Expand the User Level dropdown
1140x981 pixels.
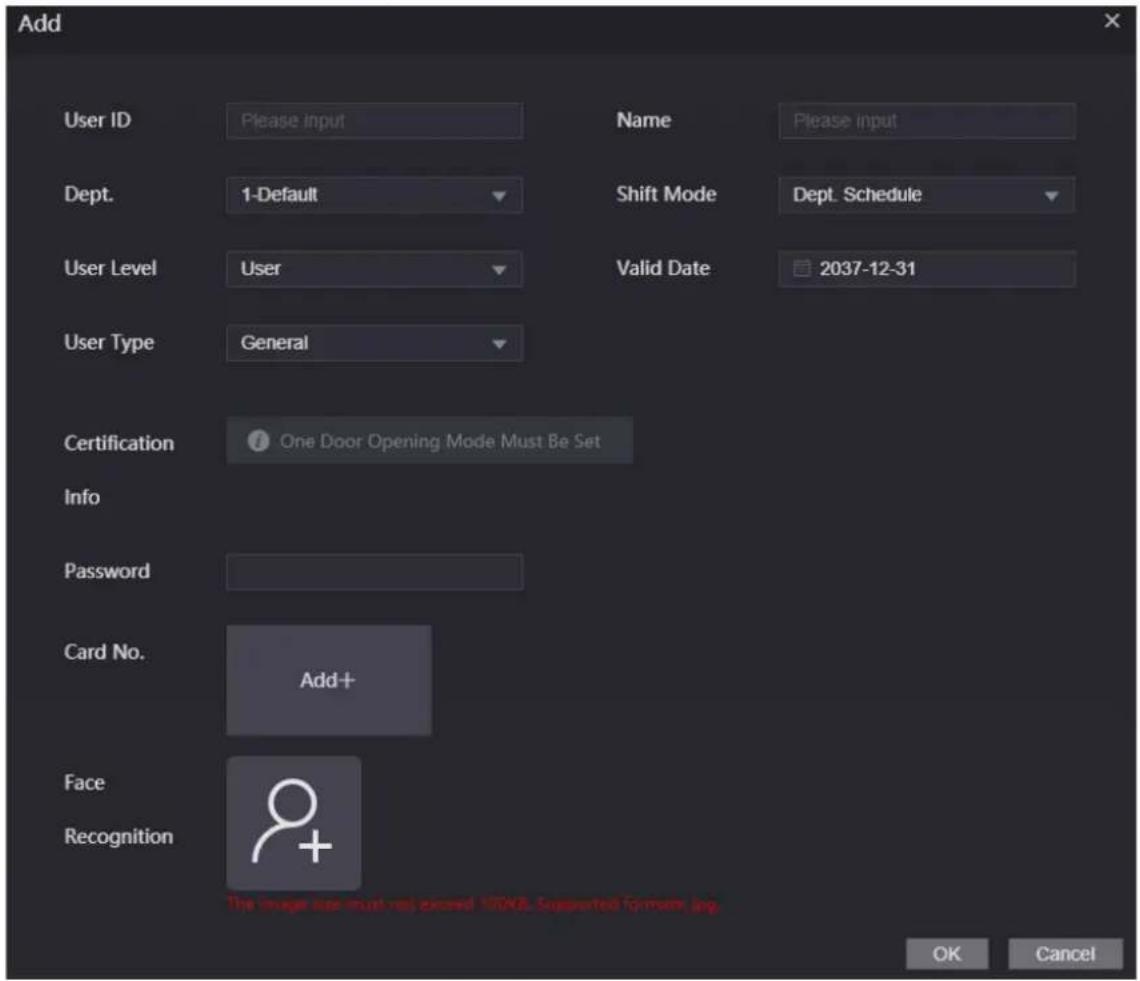(374, 269)
